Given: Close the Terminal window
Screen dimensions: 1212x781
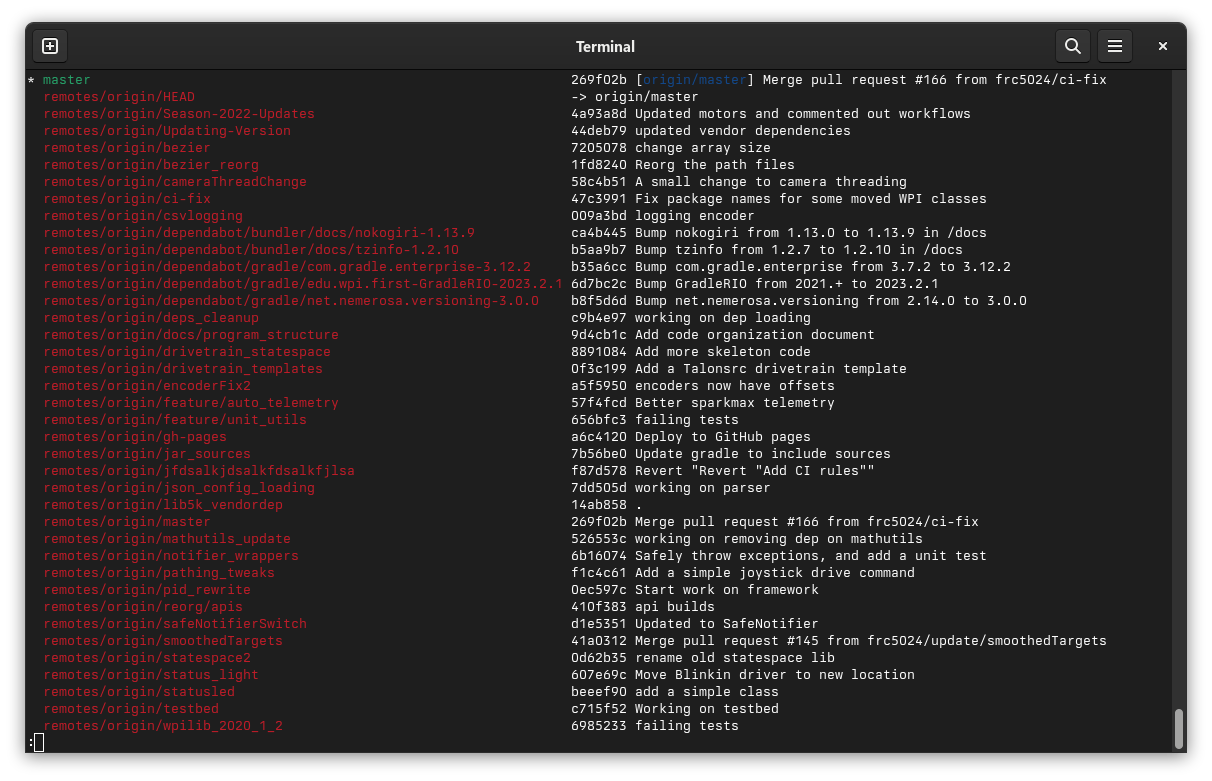Looking at the screenshot, I should point(1162,46).
